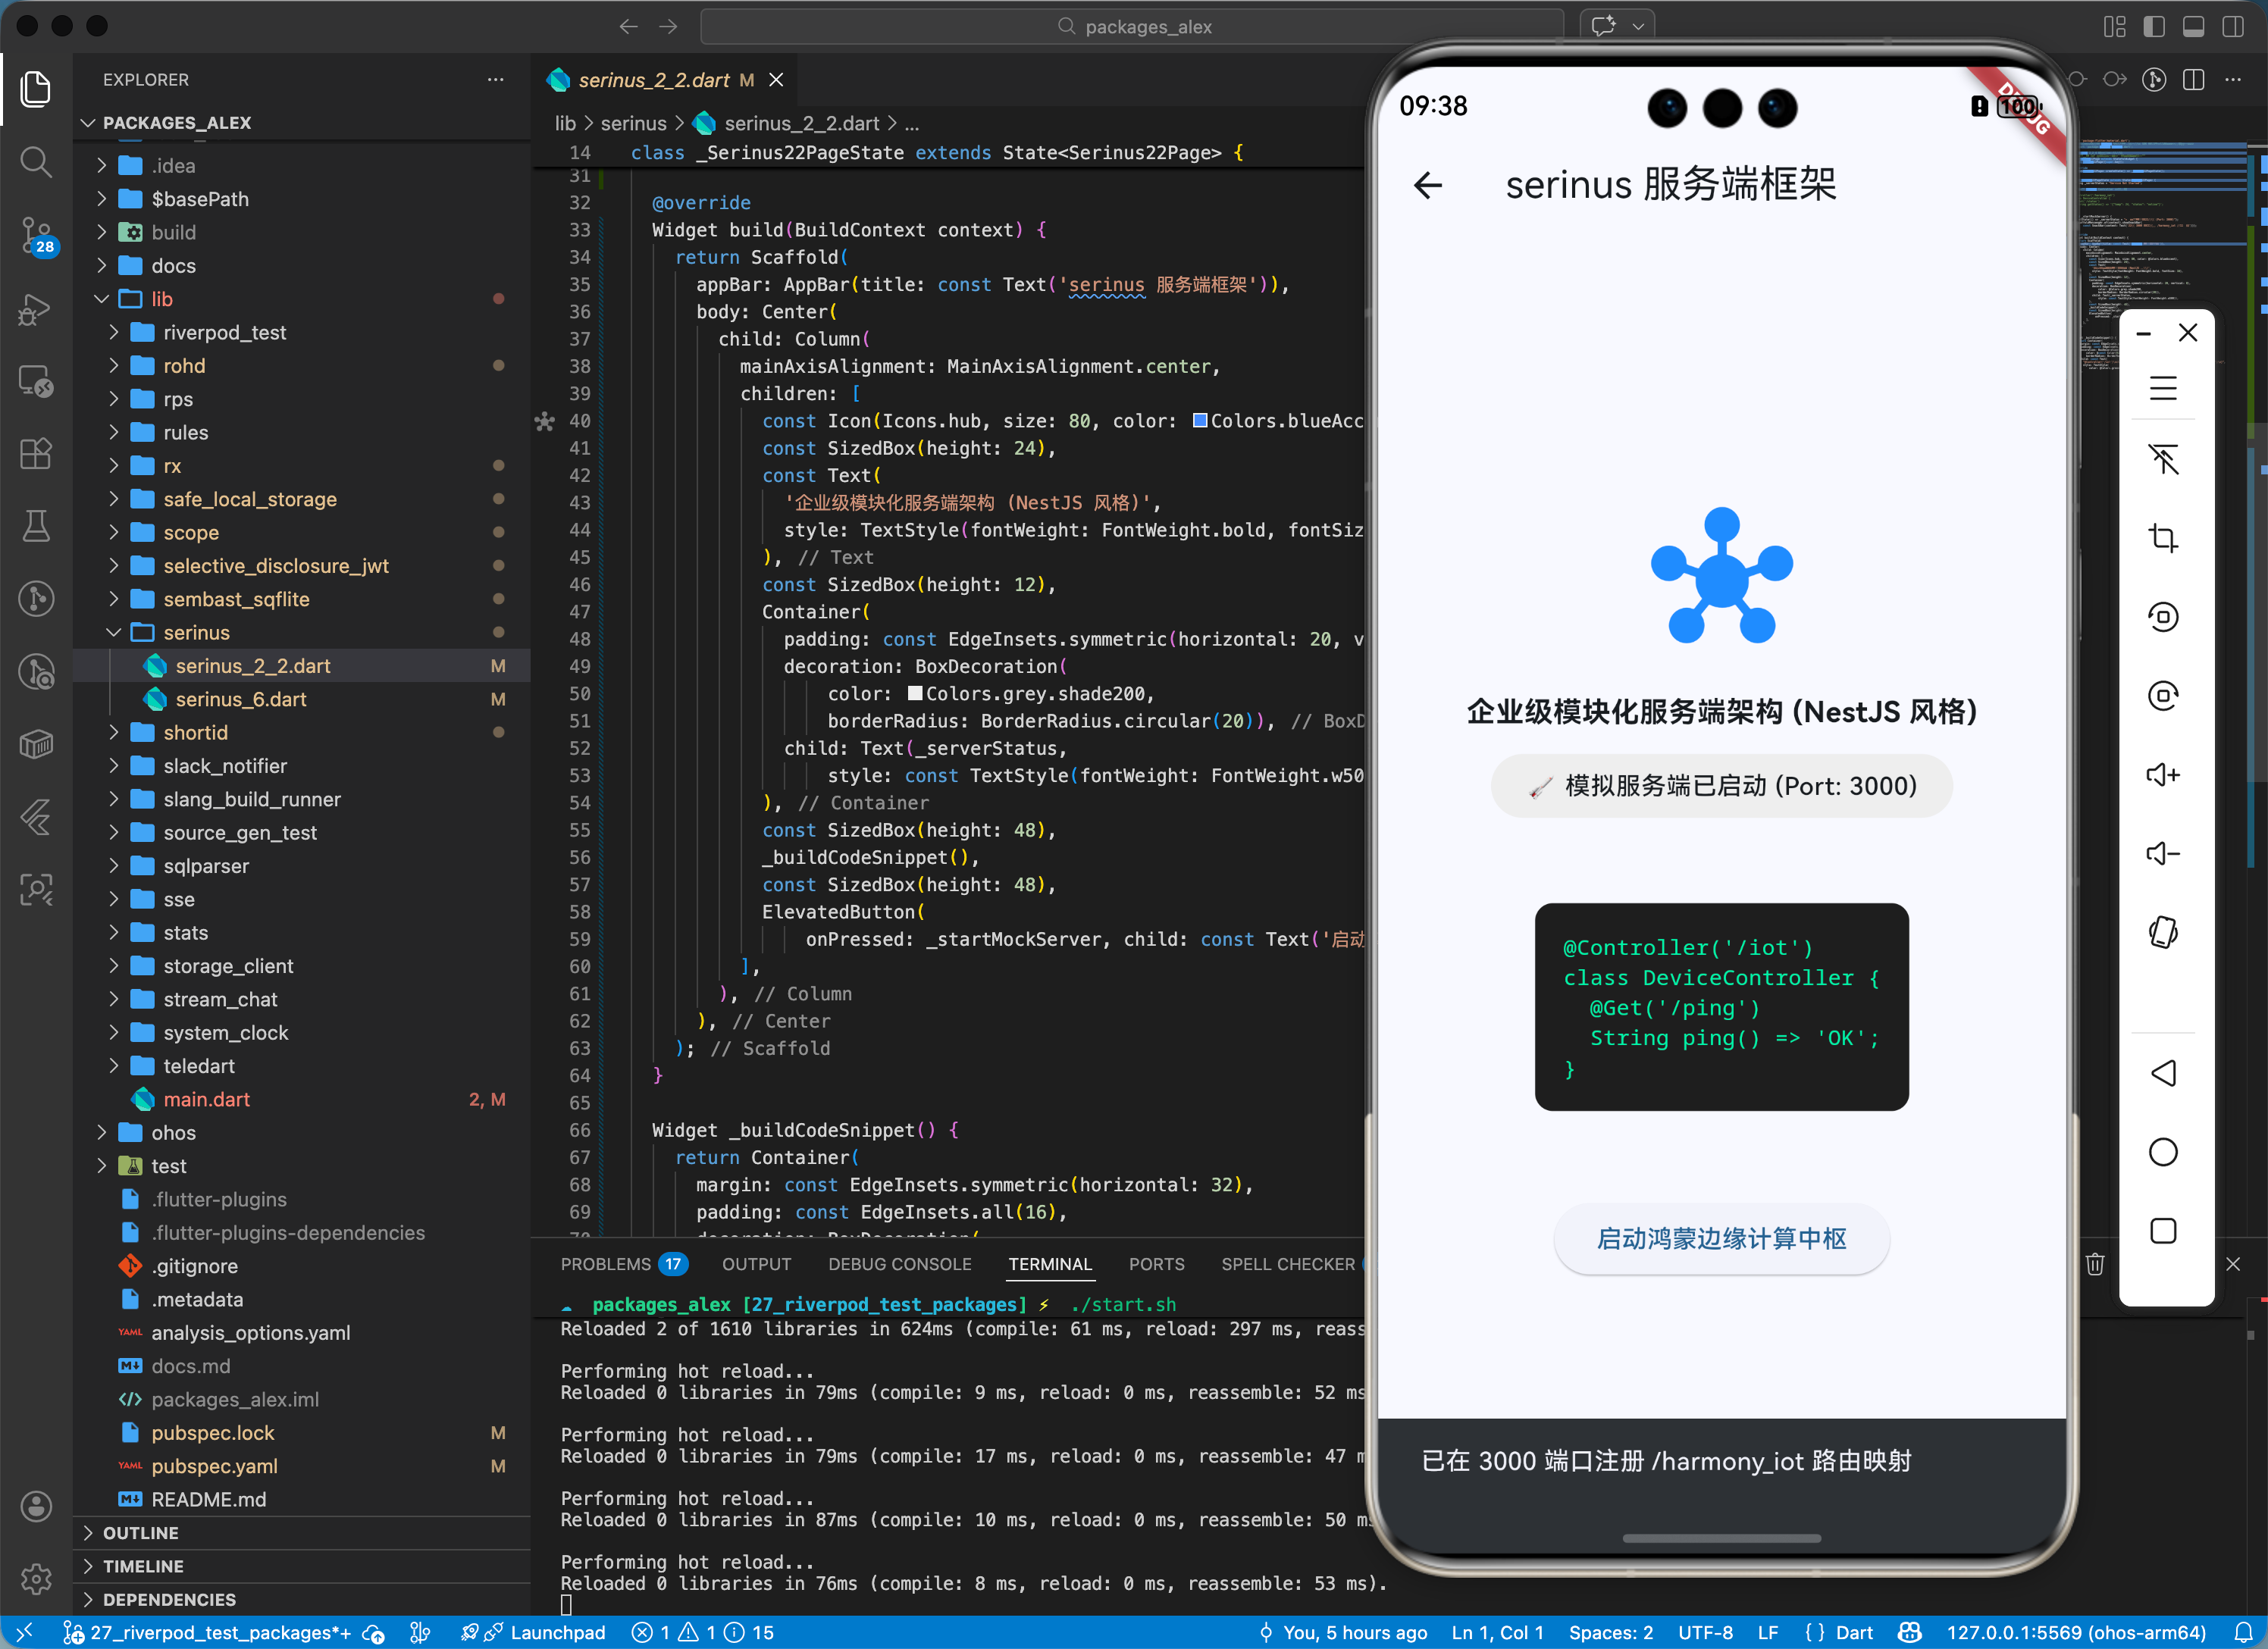Click the packages_alex command center search box
The height and width of the screenshot is (1649, 2268).
(x=1132, y=27)
